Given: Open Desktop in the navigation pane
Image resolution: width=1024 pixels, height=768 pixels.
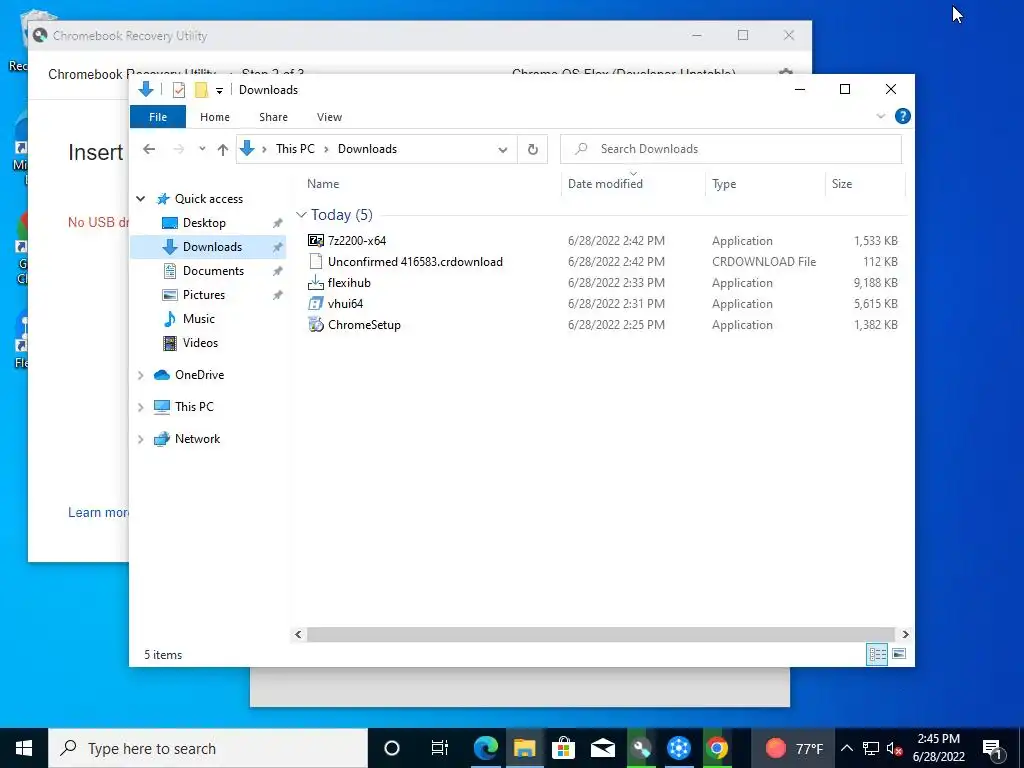Looking at the screenshot, I should (x=204, y=223).
